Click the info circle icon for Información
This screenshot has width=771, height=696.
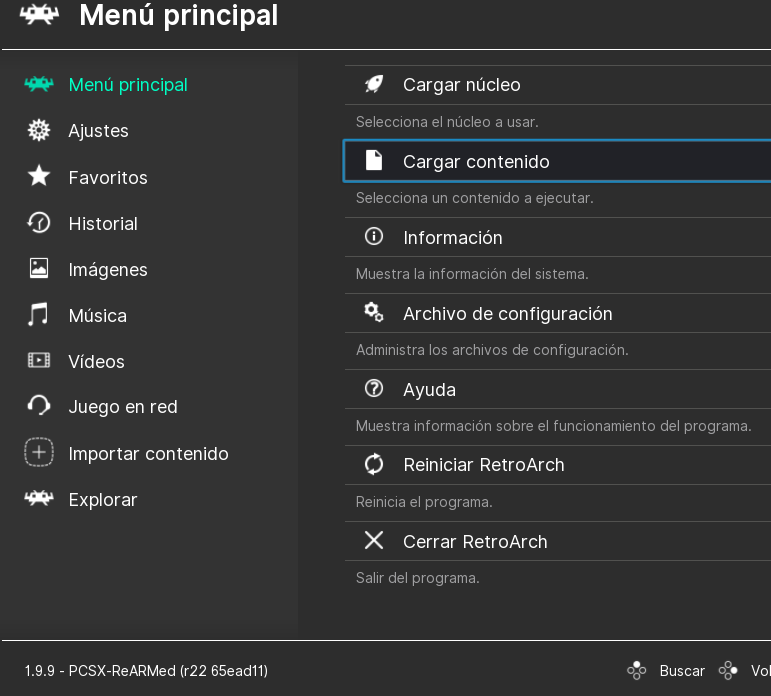tap(374, 237)
